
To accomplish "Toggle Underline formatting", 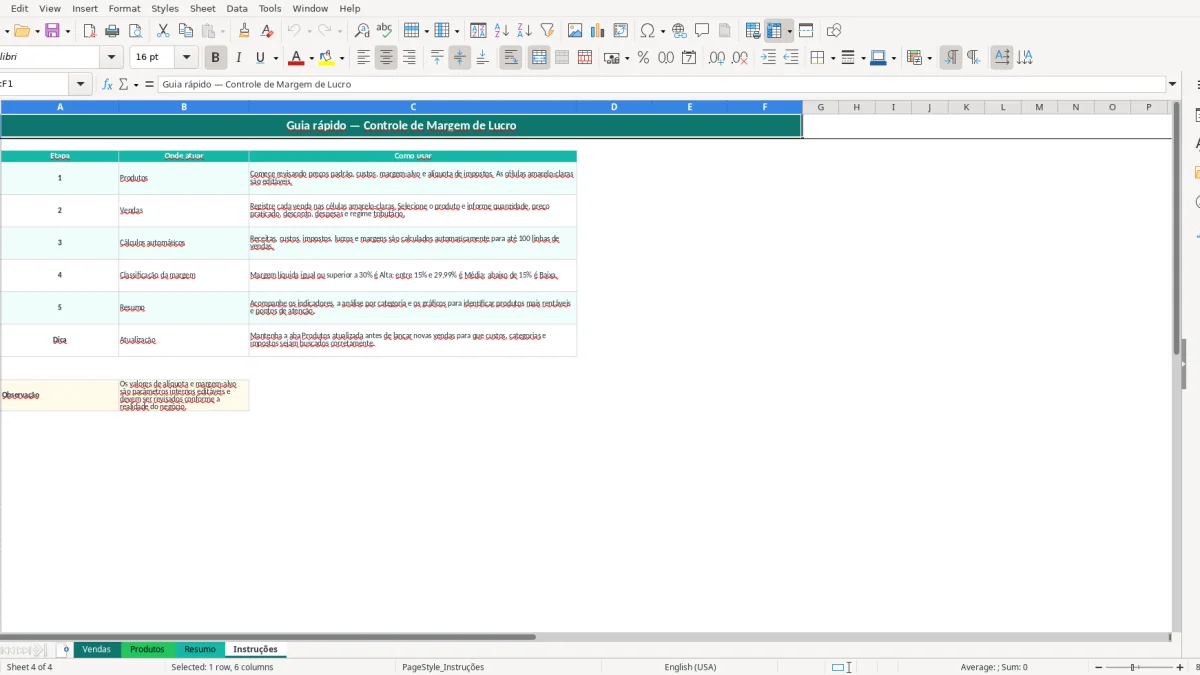I will point(261,58).
